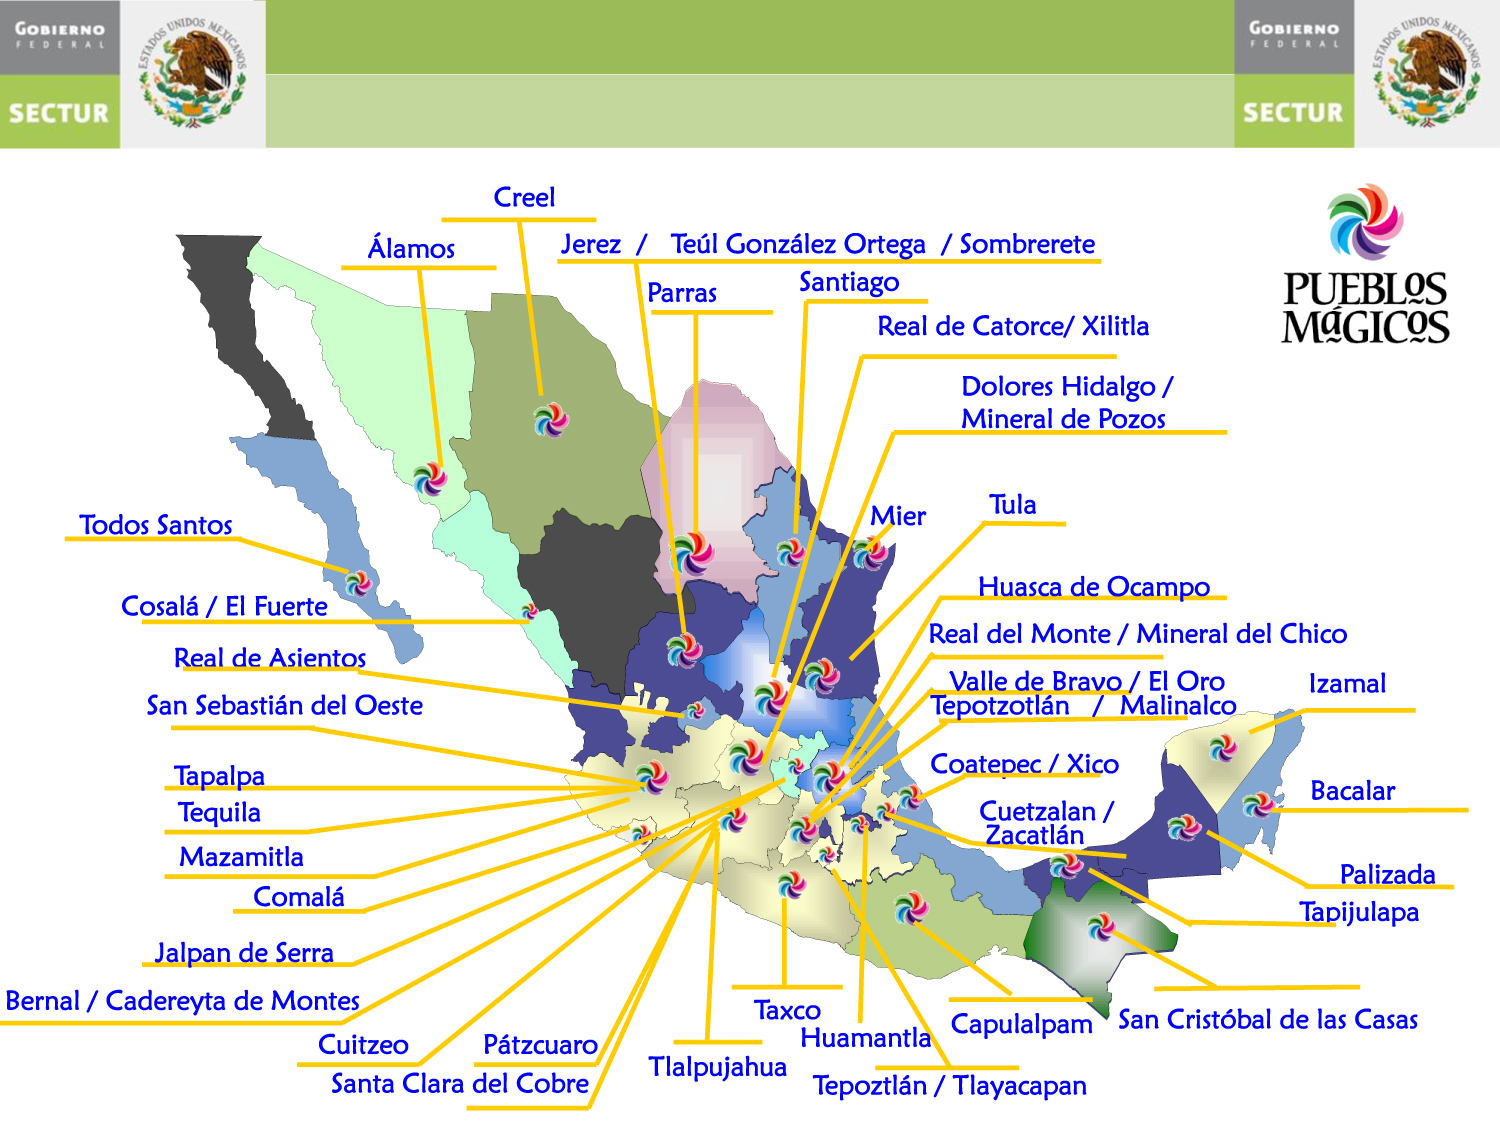Screen dimensions: 1500x1125
Task: Select the SECTUR logo on the left header
Action: pos(57,113)
